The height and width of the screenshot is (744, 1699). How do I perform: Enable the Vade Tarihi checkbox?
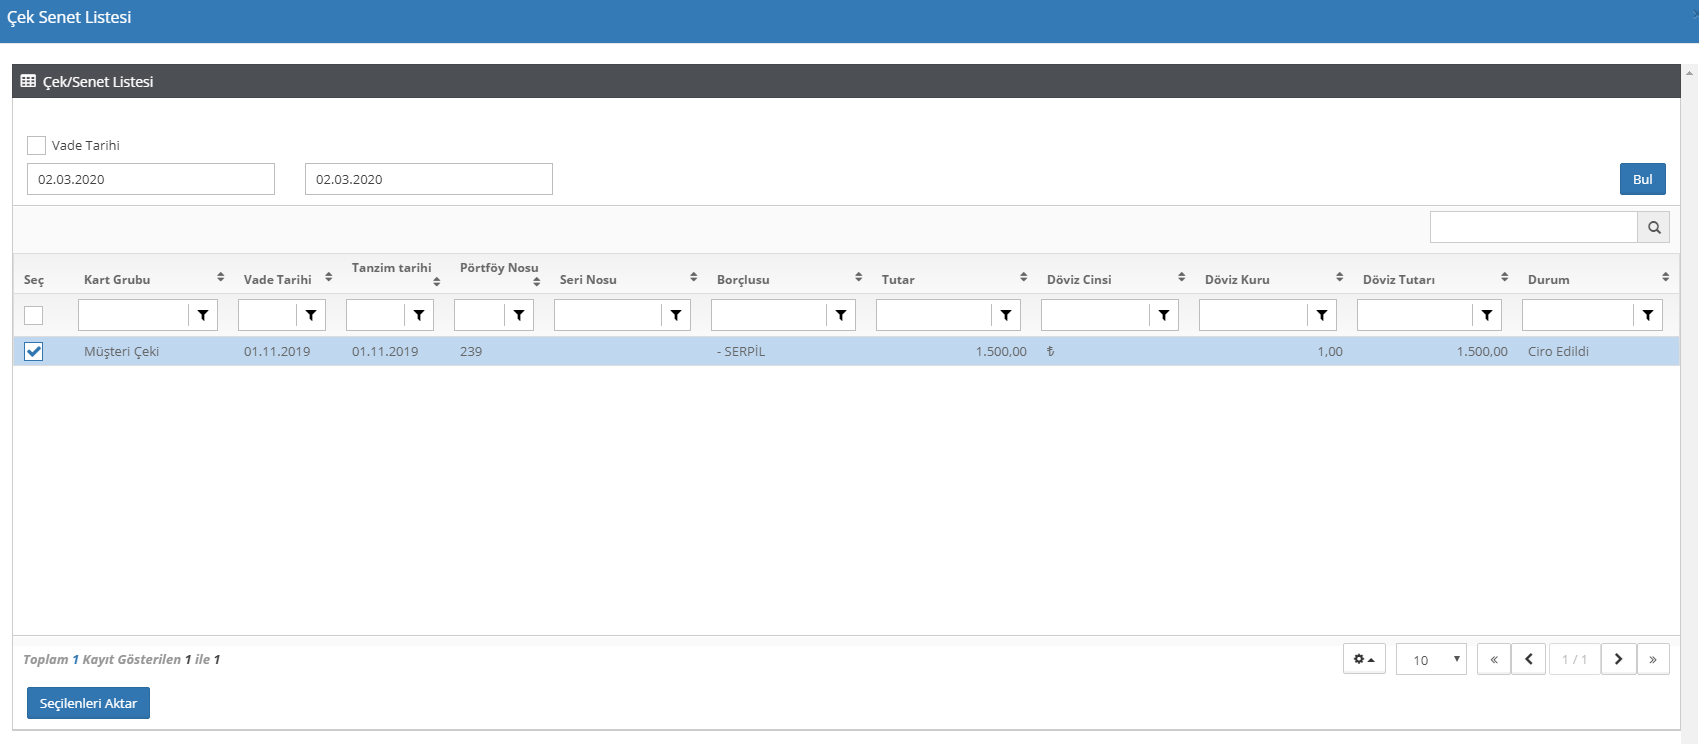coord(37,145)
